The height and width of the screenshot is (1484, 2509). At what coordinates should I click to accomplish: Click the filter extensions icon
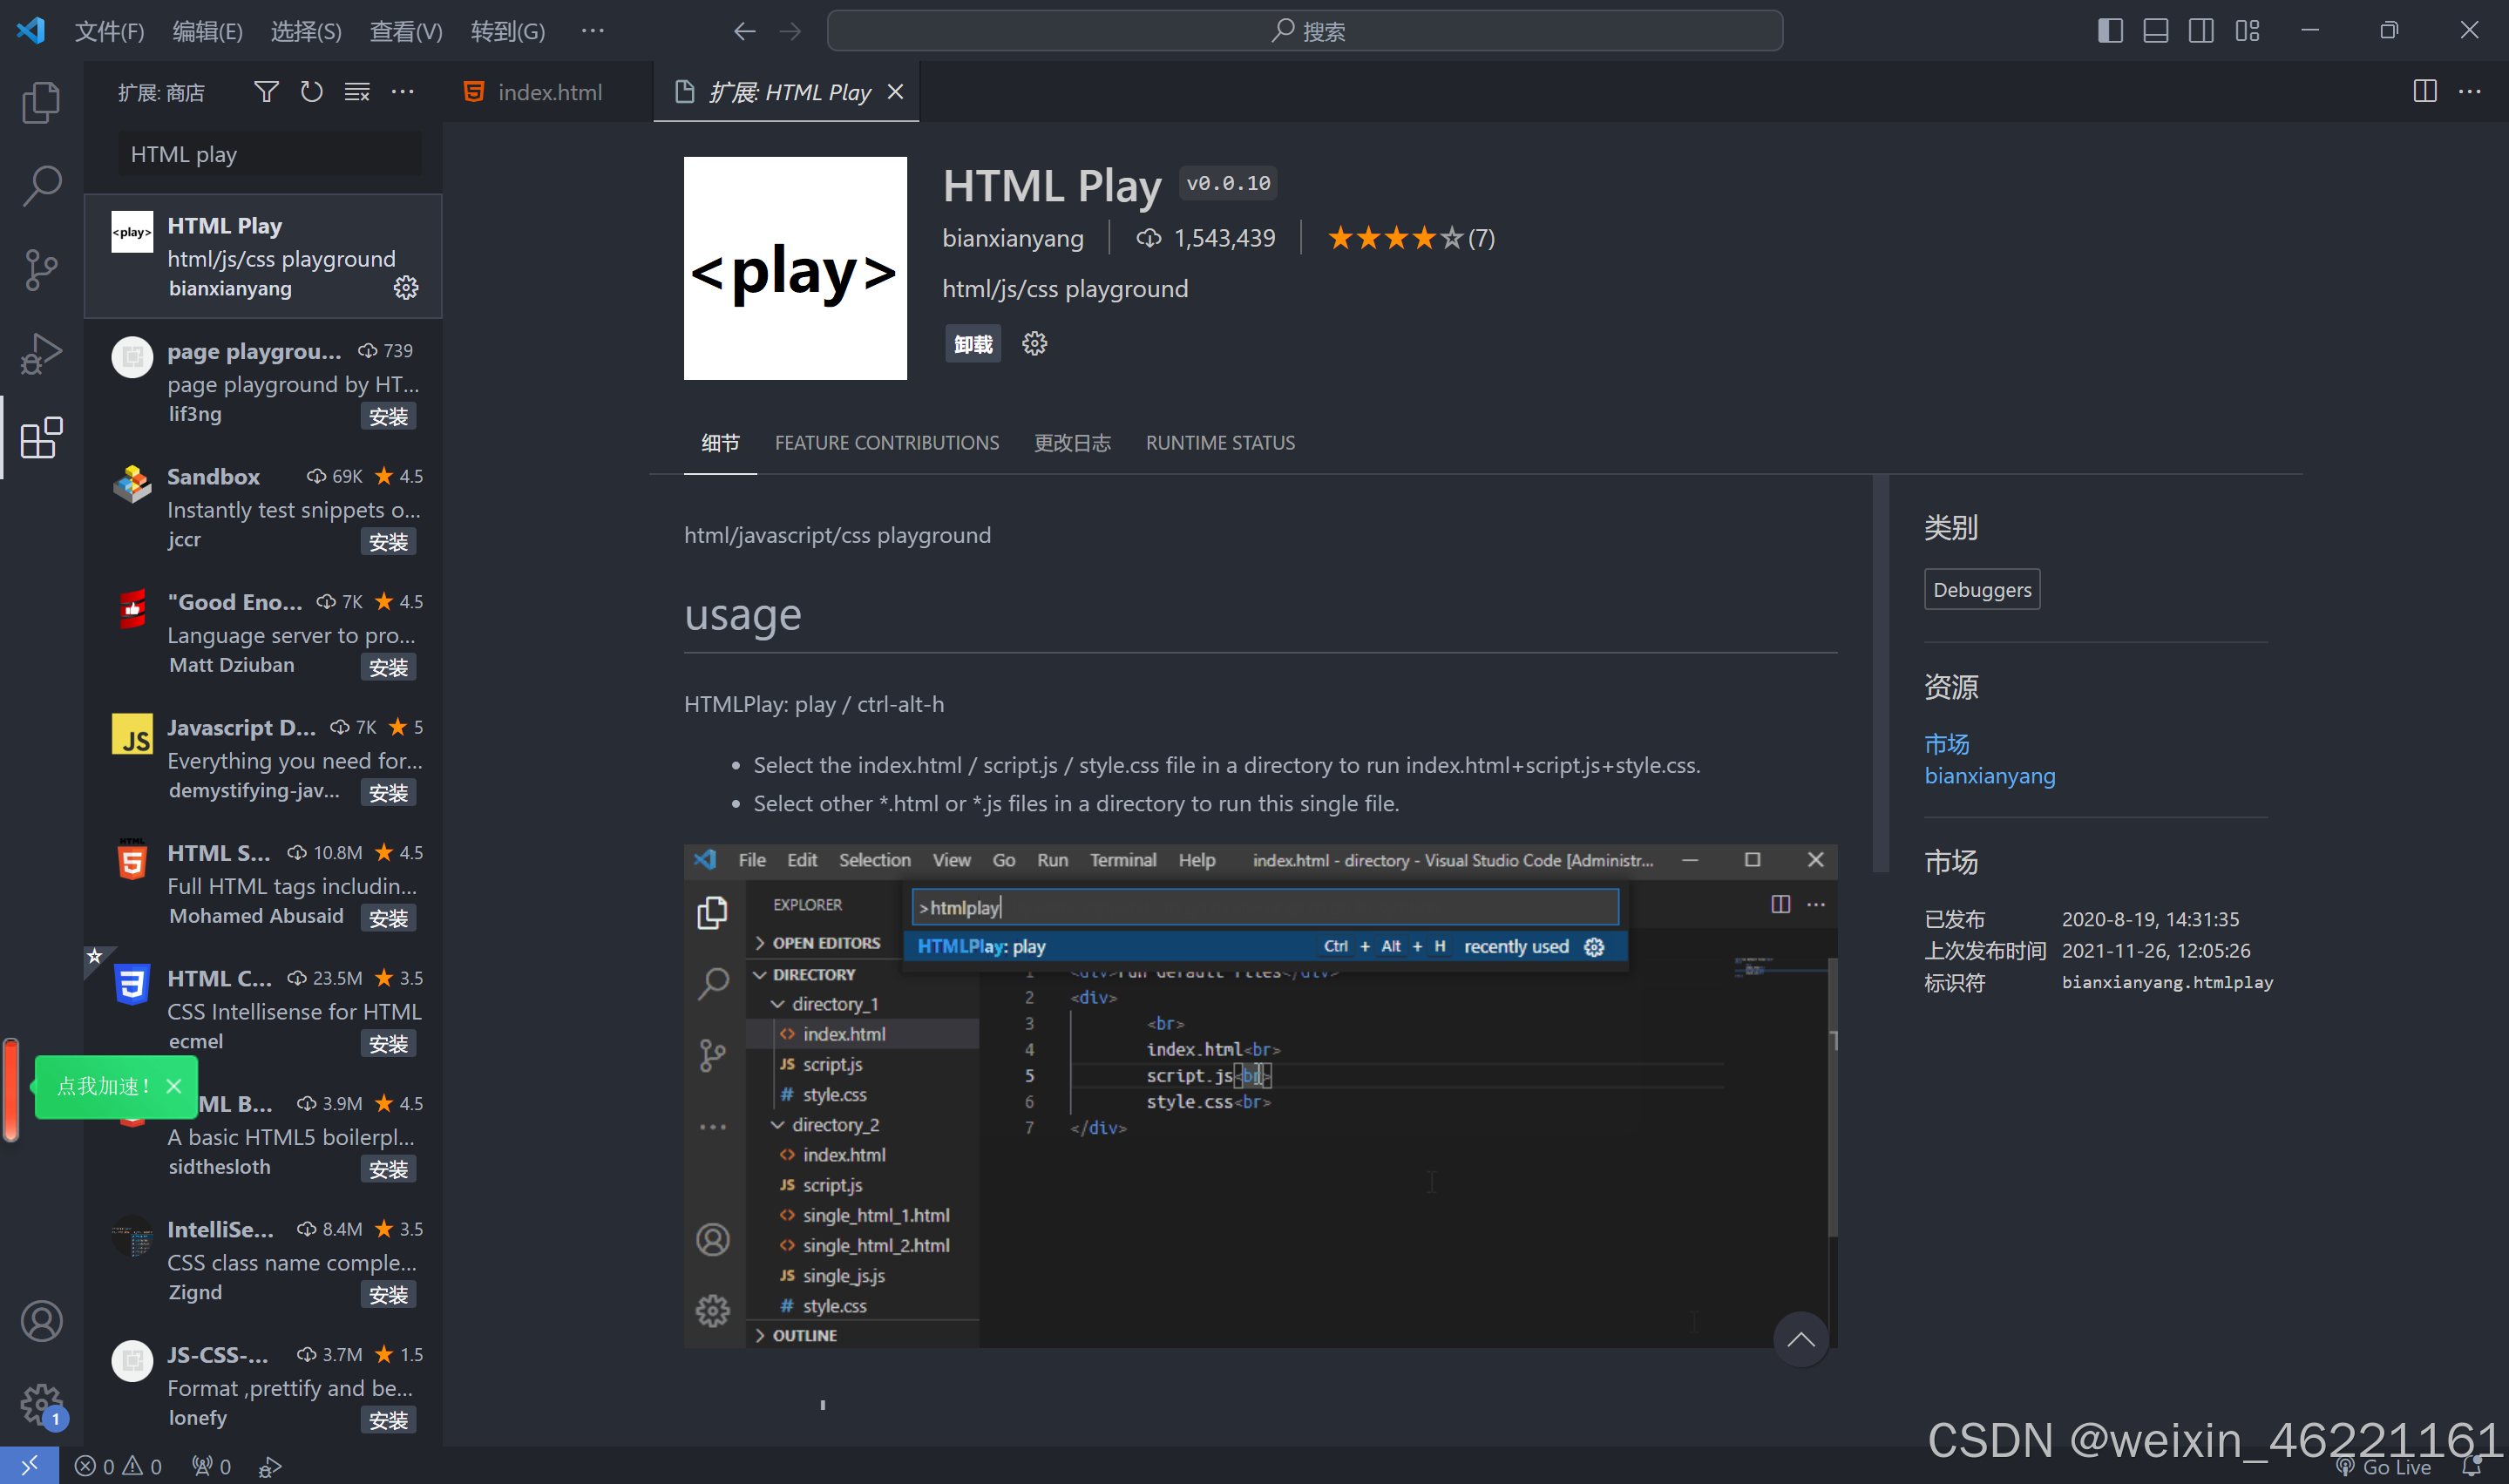pyautogui.click(x=265, y=91)
